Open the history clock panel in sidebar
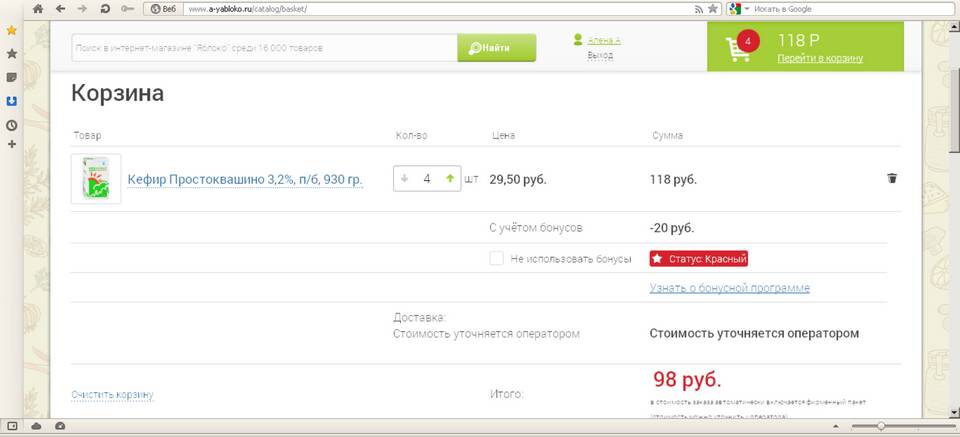The image size is (960, 437). (12, 125)
